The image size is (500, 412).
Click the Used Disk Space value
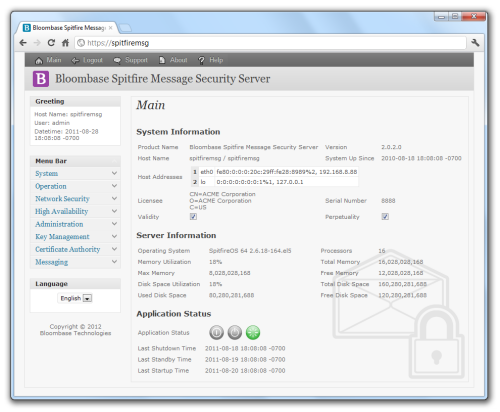231,295
